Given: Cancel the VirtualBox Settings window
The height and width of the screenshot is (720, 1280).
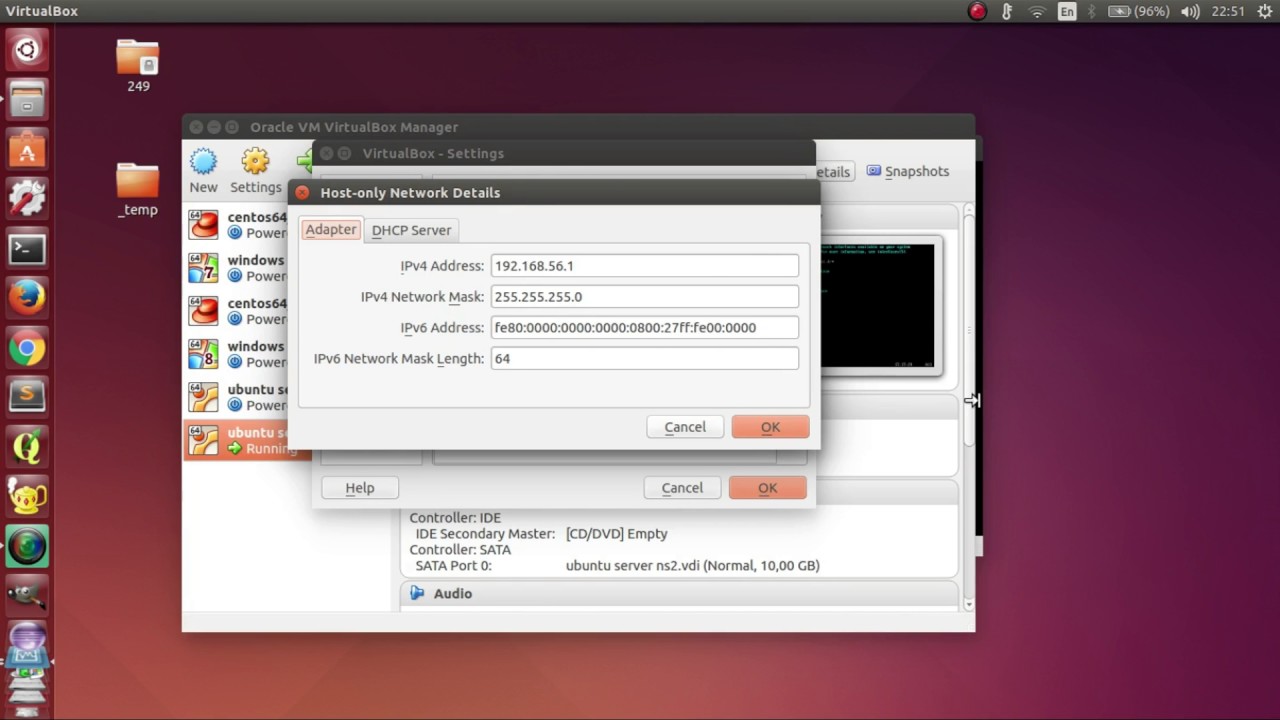Looking at the screenshot, I should coord(682,488).
